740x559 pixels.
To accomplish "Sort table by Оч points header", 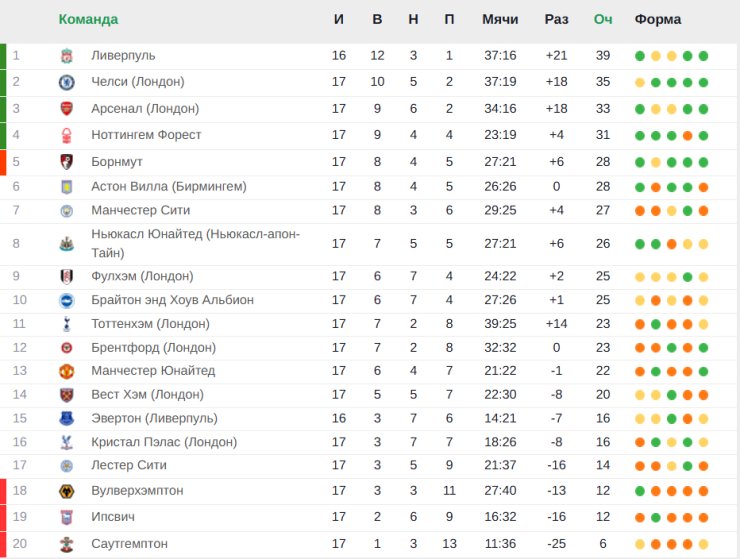I will [x=603, y=19].
